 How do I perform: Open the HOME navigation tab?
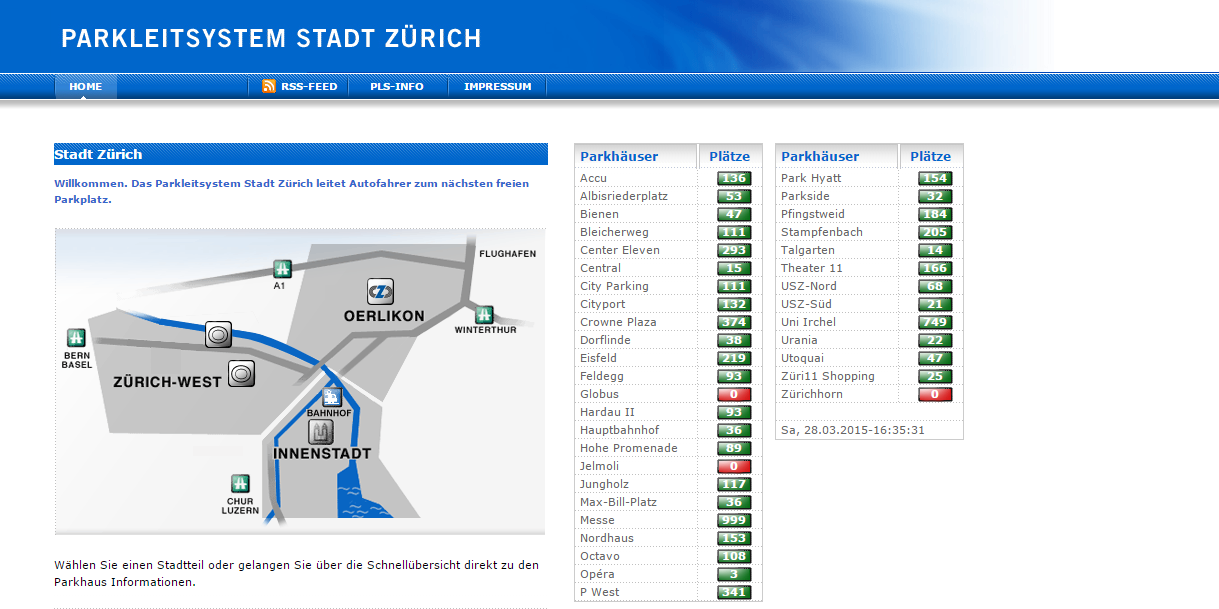[x=86, y=87]
